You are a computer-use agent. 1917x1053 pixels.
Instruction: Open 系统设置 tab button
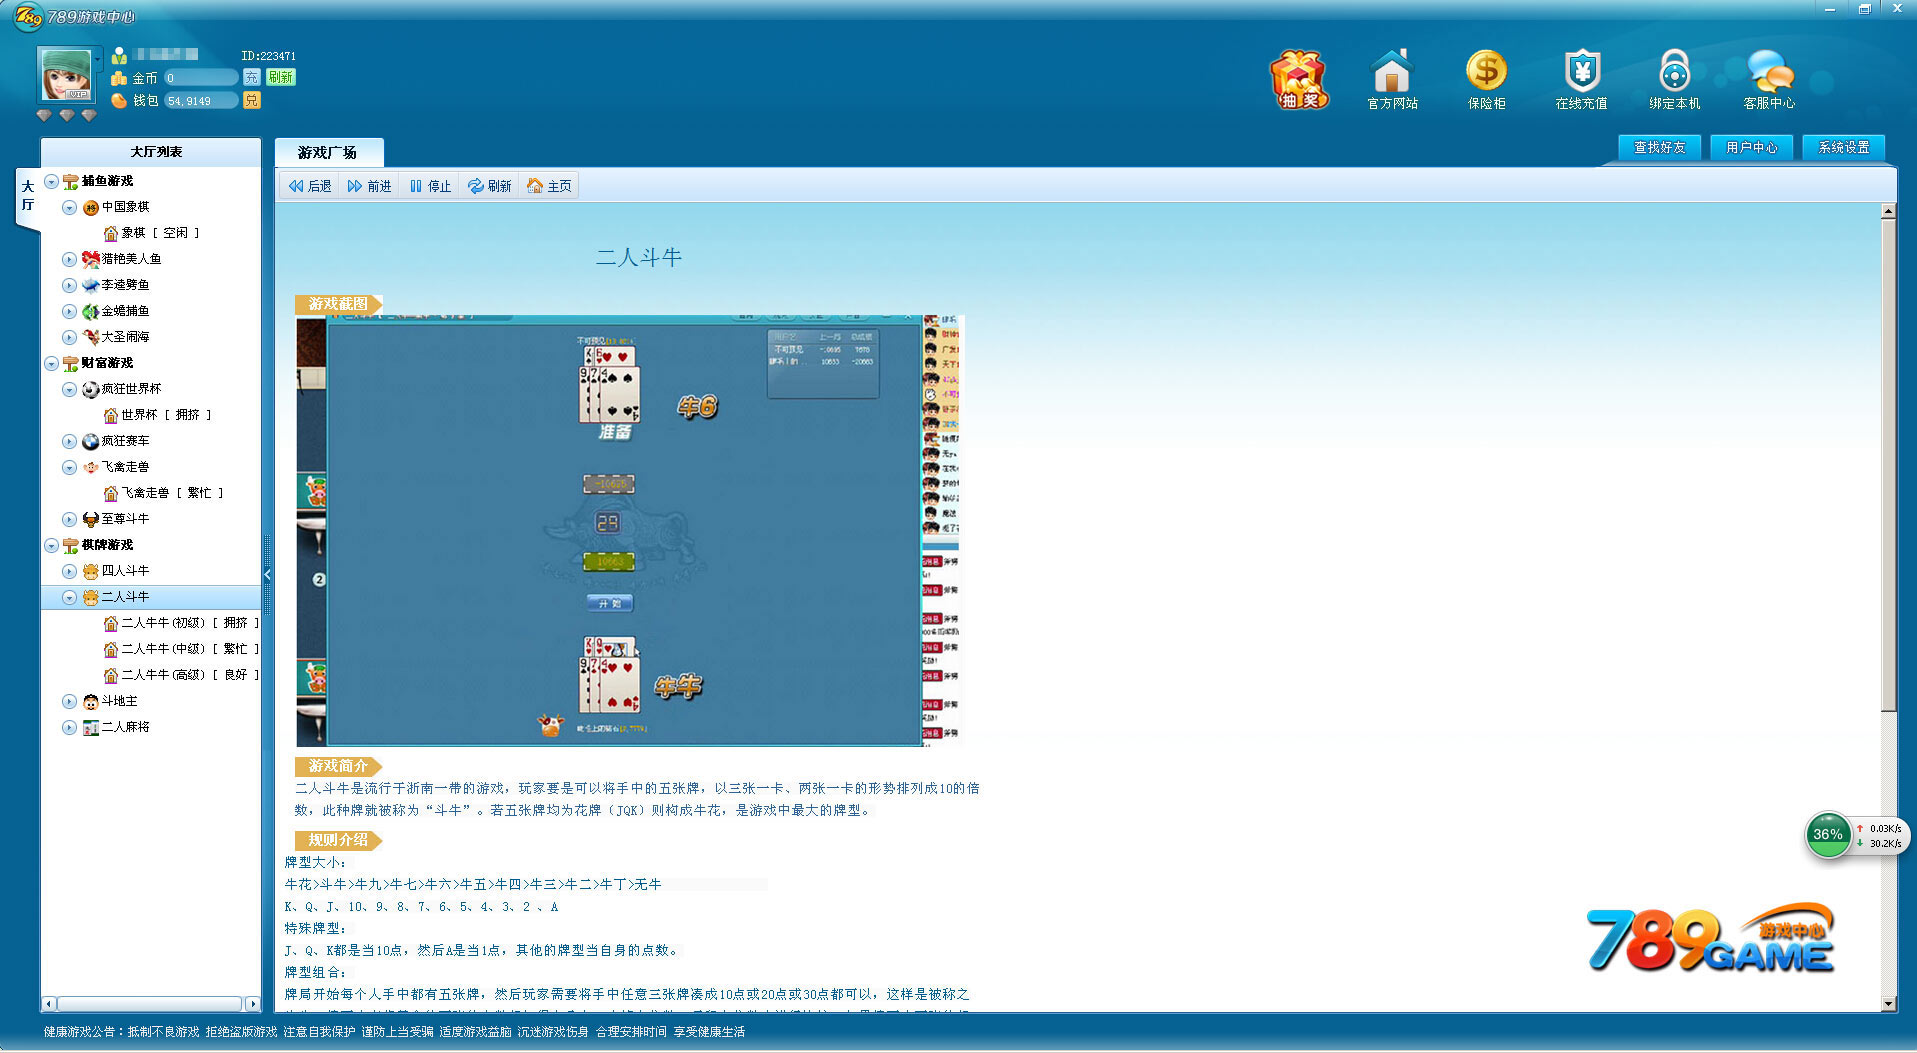coord(1843,147)
